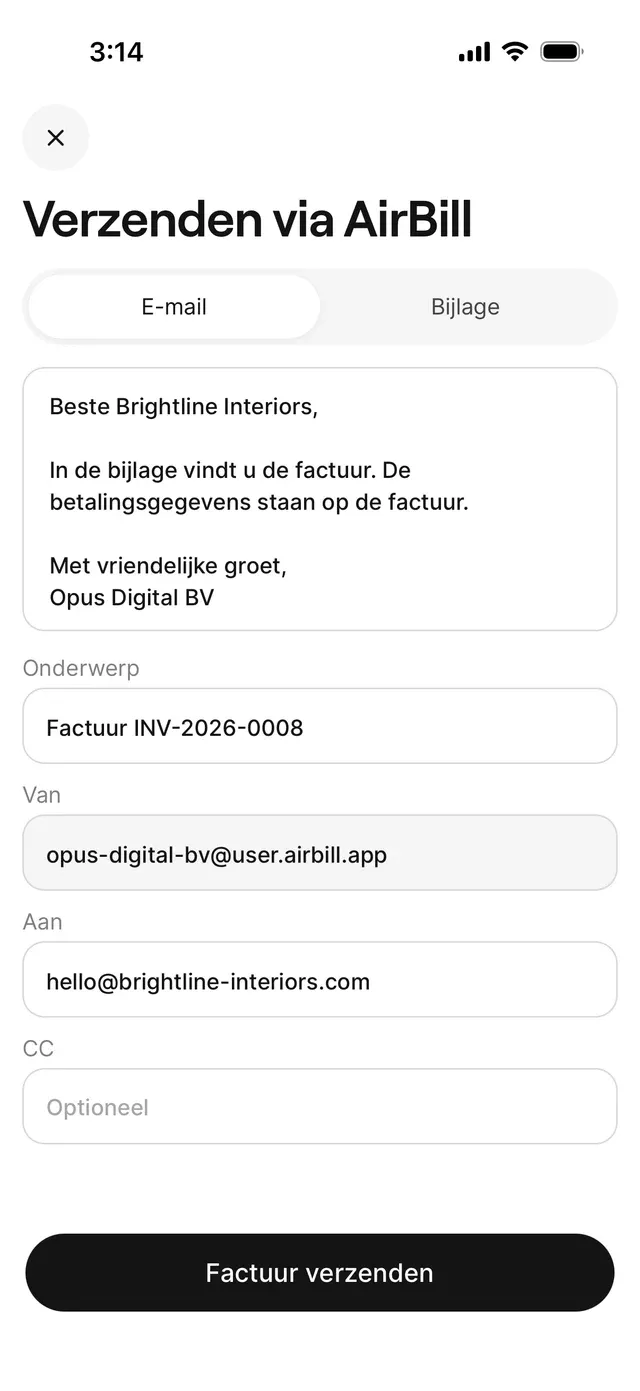Image resolution: width=640 pixels, height=1391 pixels.
Task: Click the Van label above the sender field
Action: pyautogui.click(x=42, y=795)
